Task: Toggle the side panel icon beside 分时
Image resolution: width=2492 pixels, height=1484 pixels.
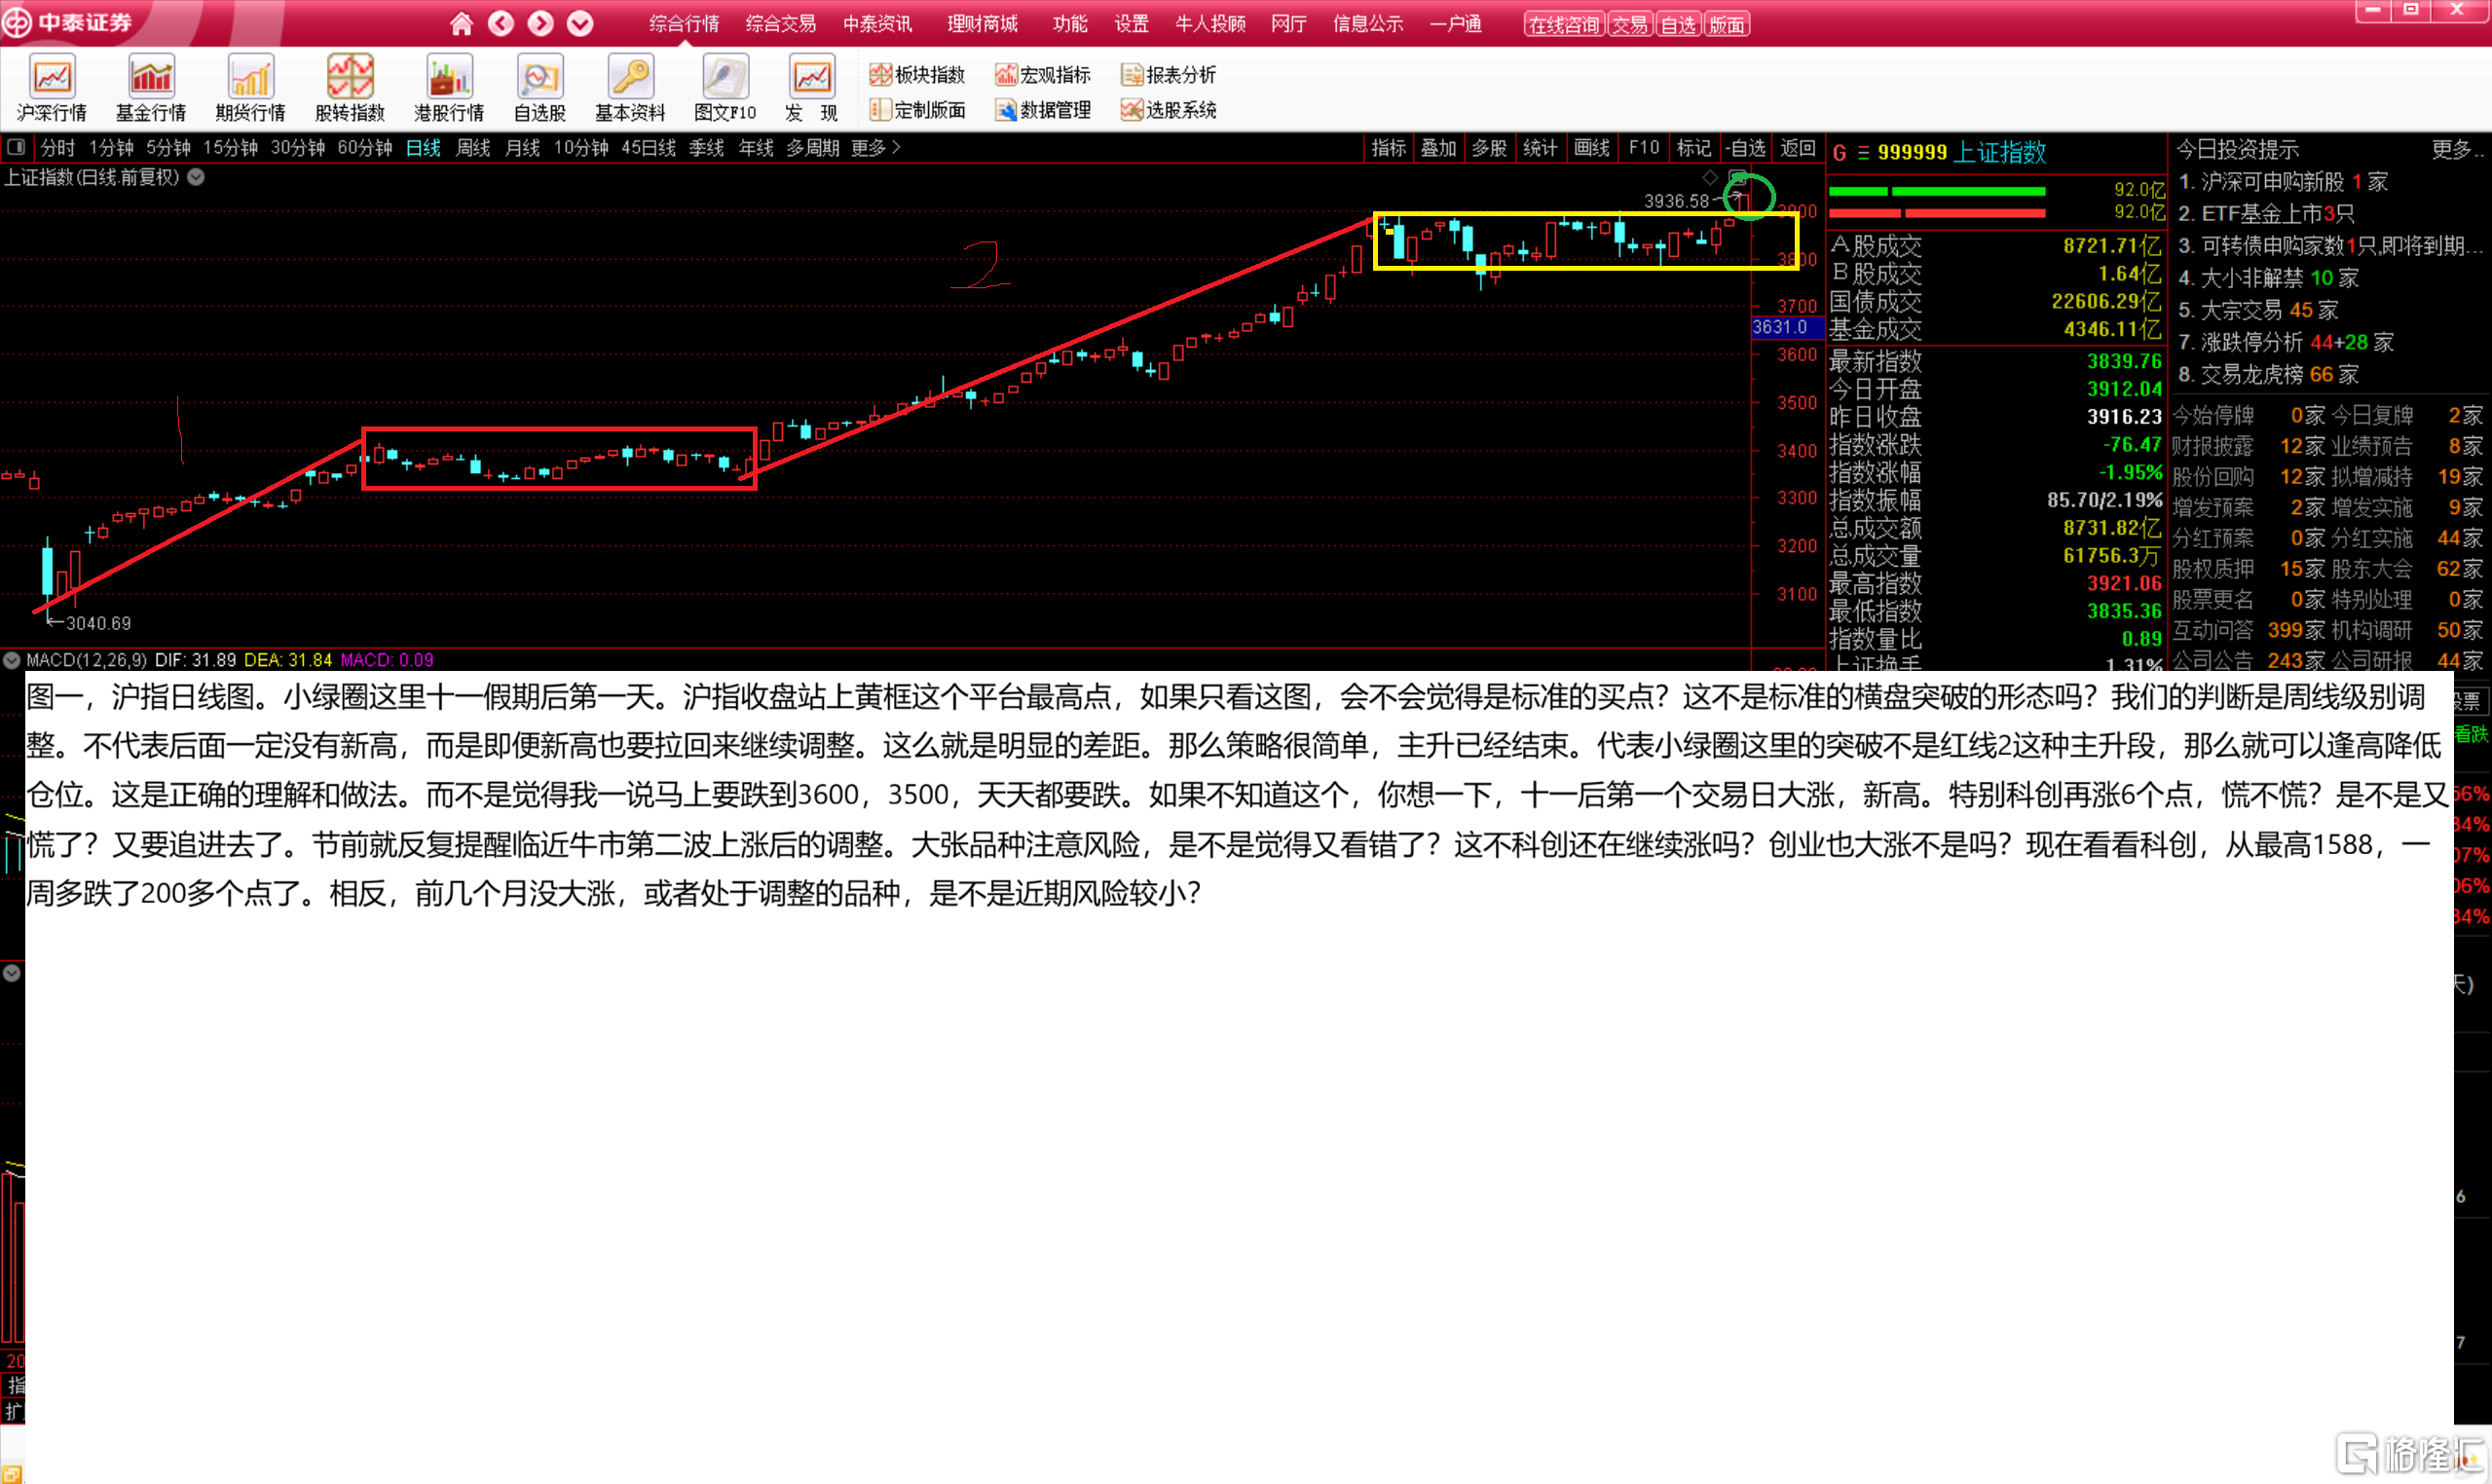Action: (16, 148)
